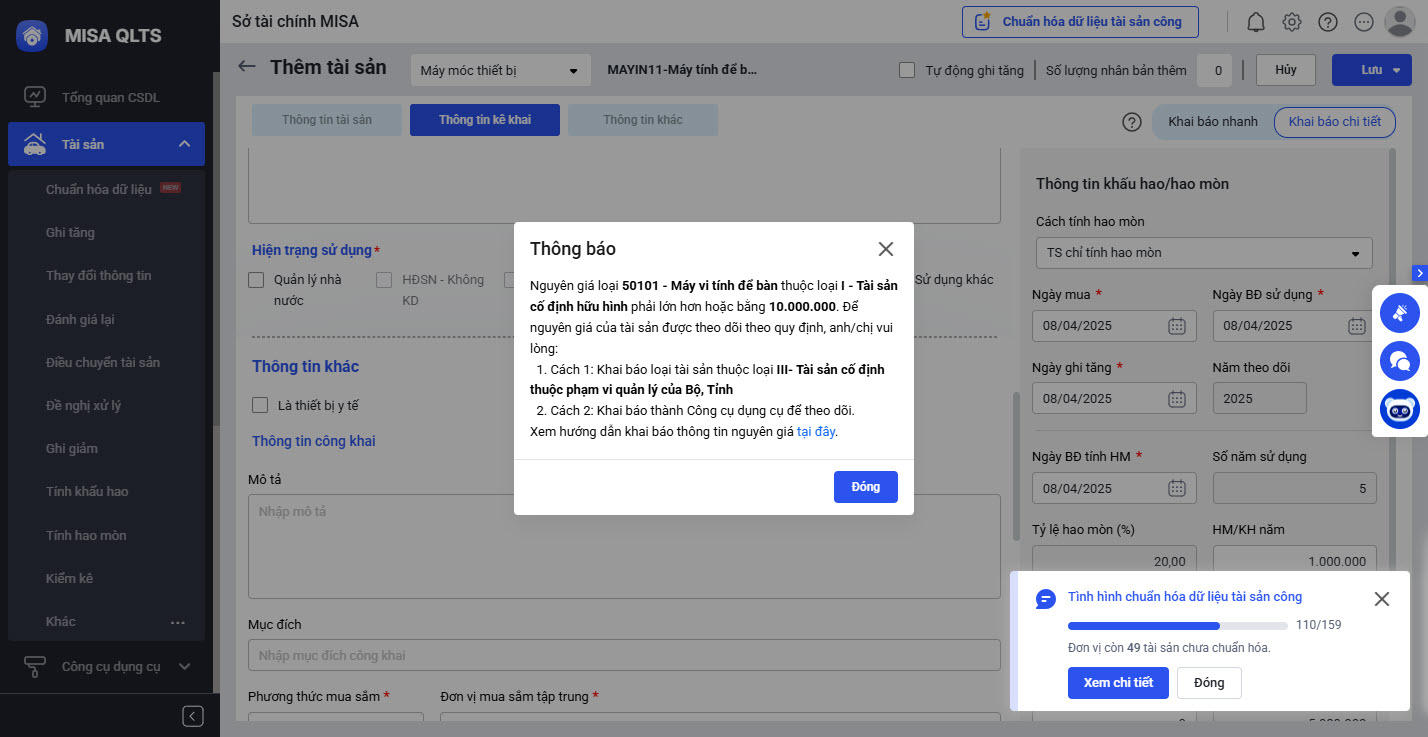Follow the tại đây guide link
The width and height of the screenshot is (1428, 737).
[x=816, y=432]
